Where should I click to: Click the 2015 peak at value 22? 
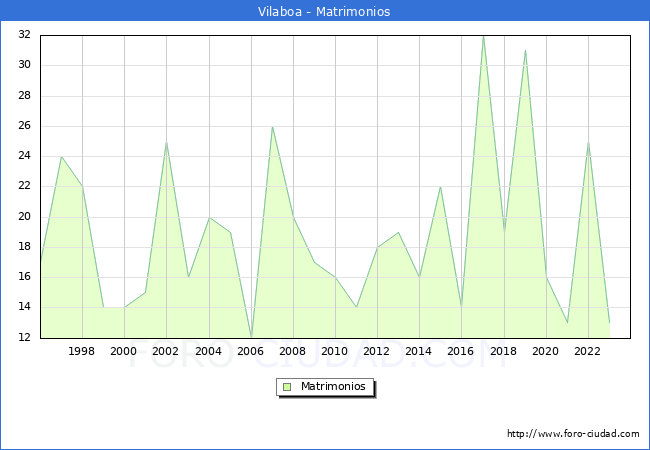point(440,187)
